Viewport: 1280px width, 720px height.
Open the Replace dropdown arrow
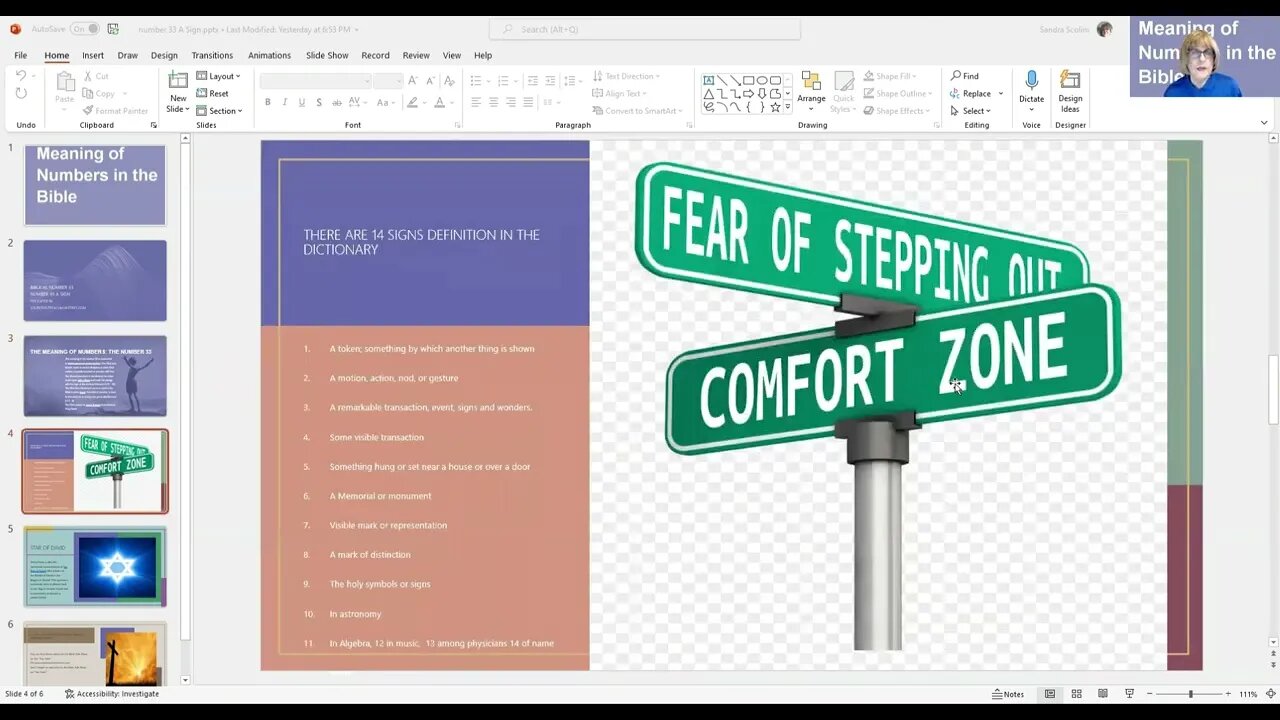pyautogui.click(x=1000, y=94)
